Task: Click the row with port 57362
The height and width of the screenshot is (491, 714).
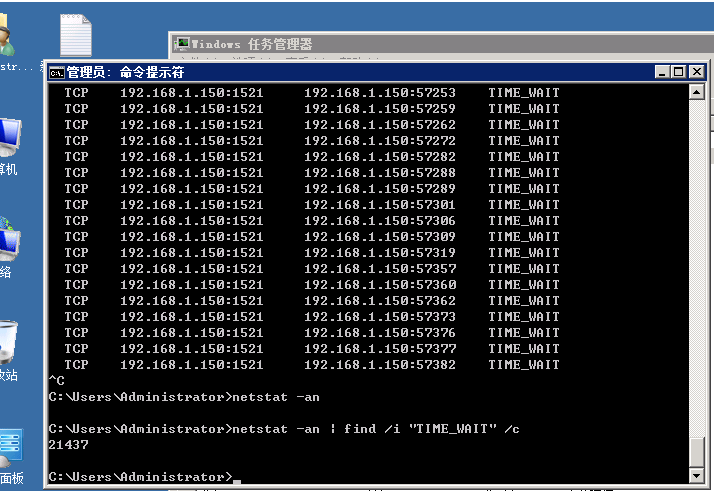Action: click(x=311, y=301)
